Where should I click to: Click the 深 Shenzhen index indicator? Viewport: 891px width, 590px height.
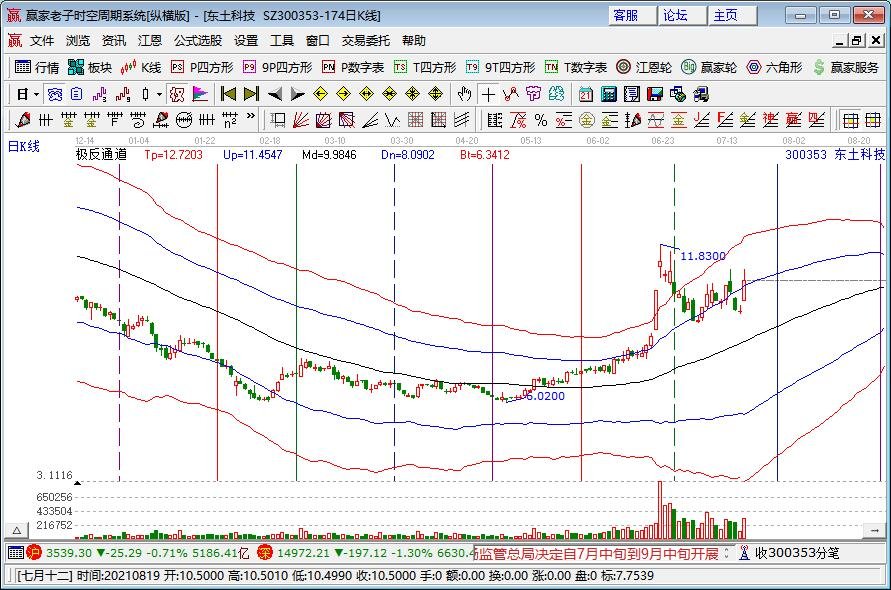click(x=264, y=552)
